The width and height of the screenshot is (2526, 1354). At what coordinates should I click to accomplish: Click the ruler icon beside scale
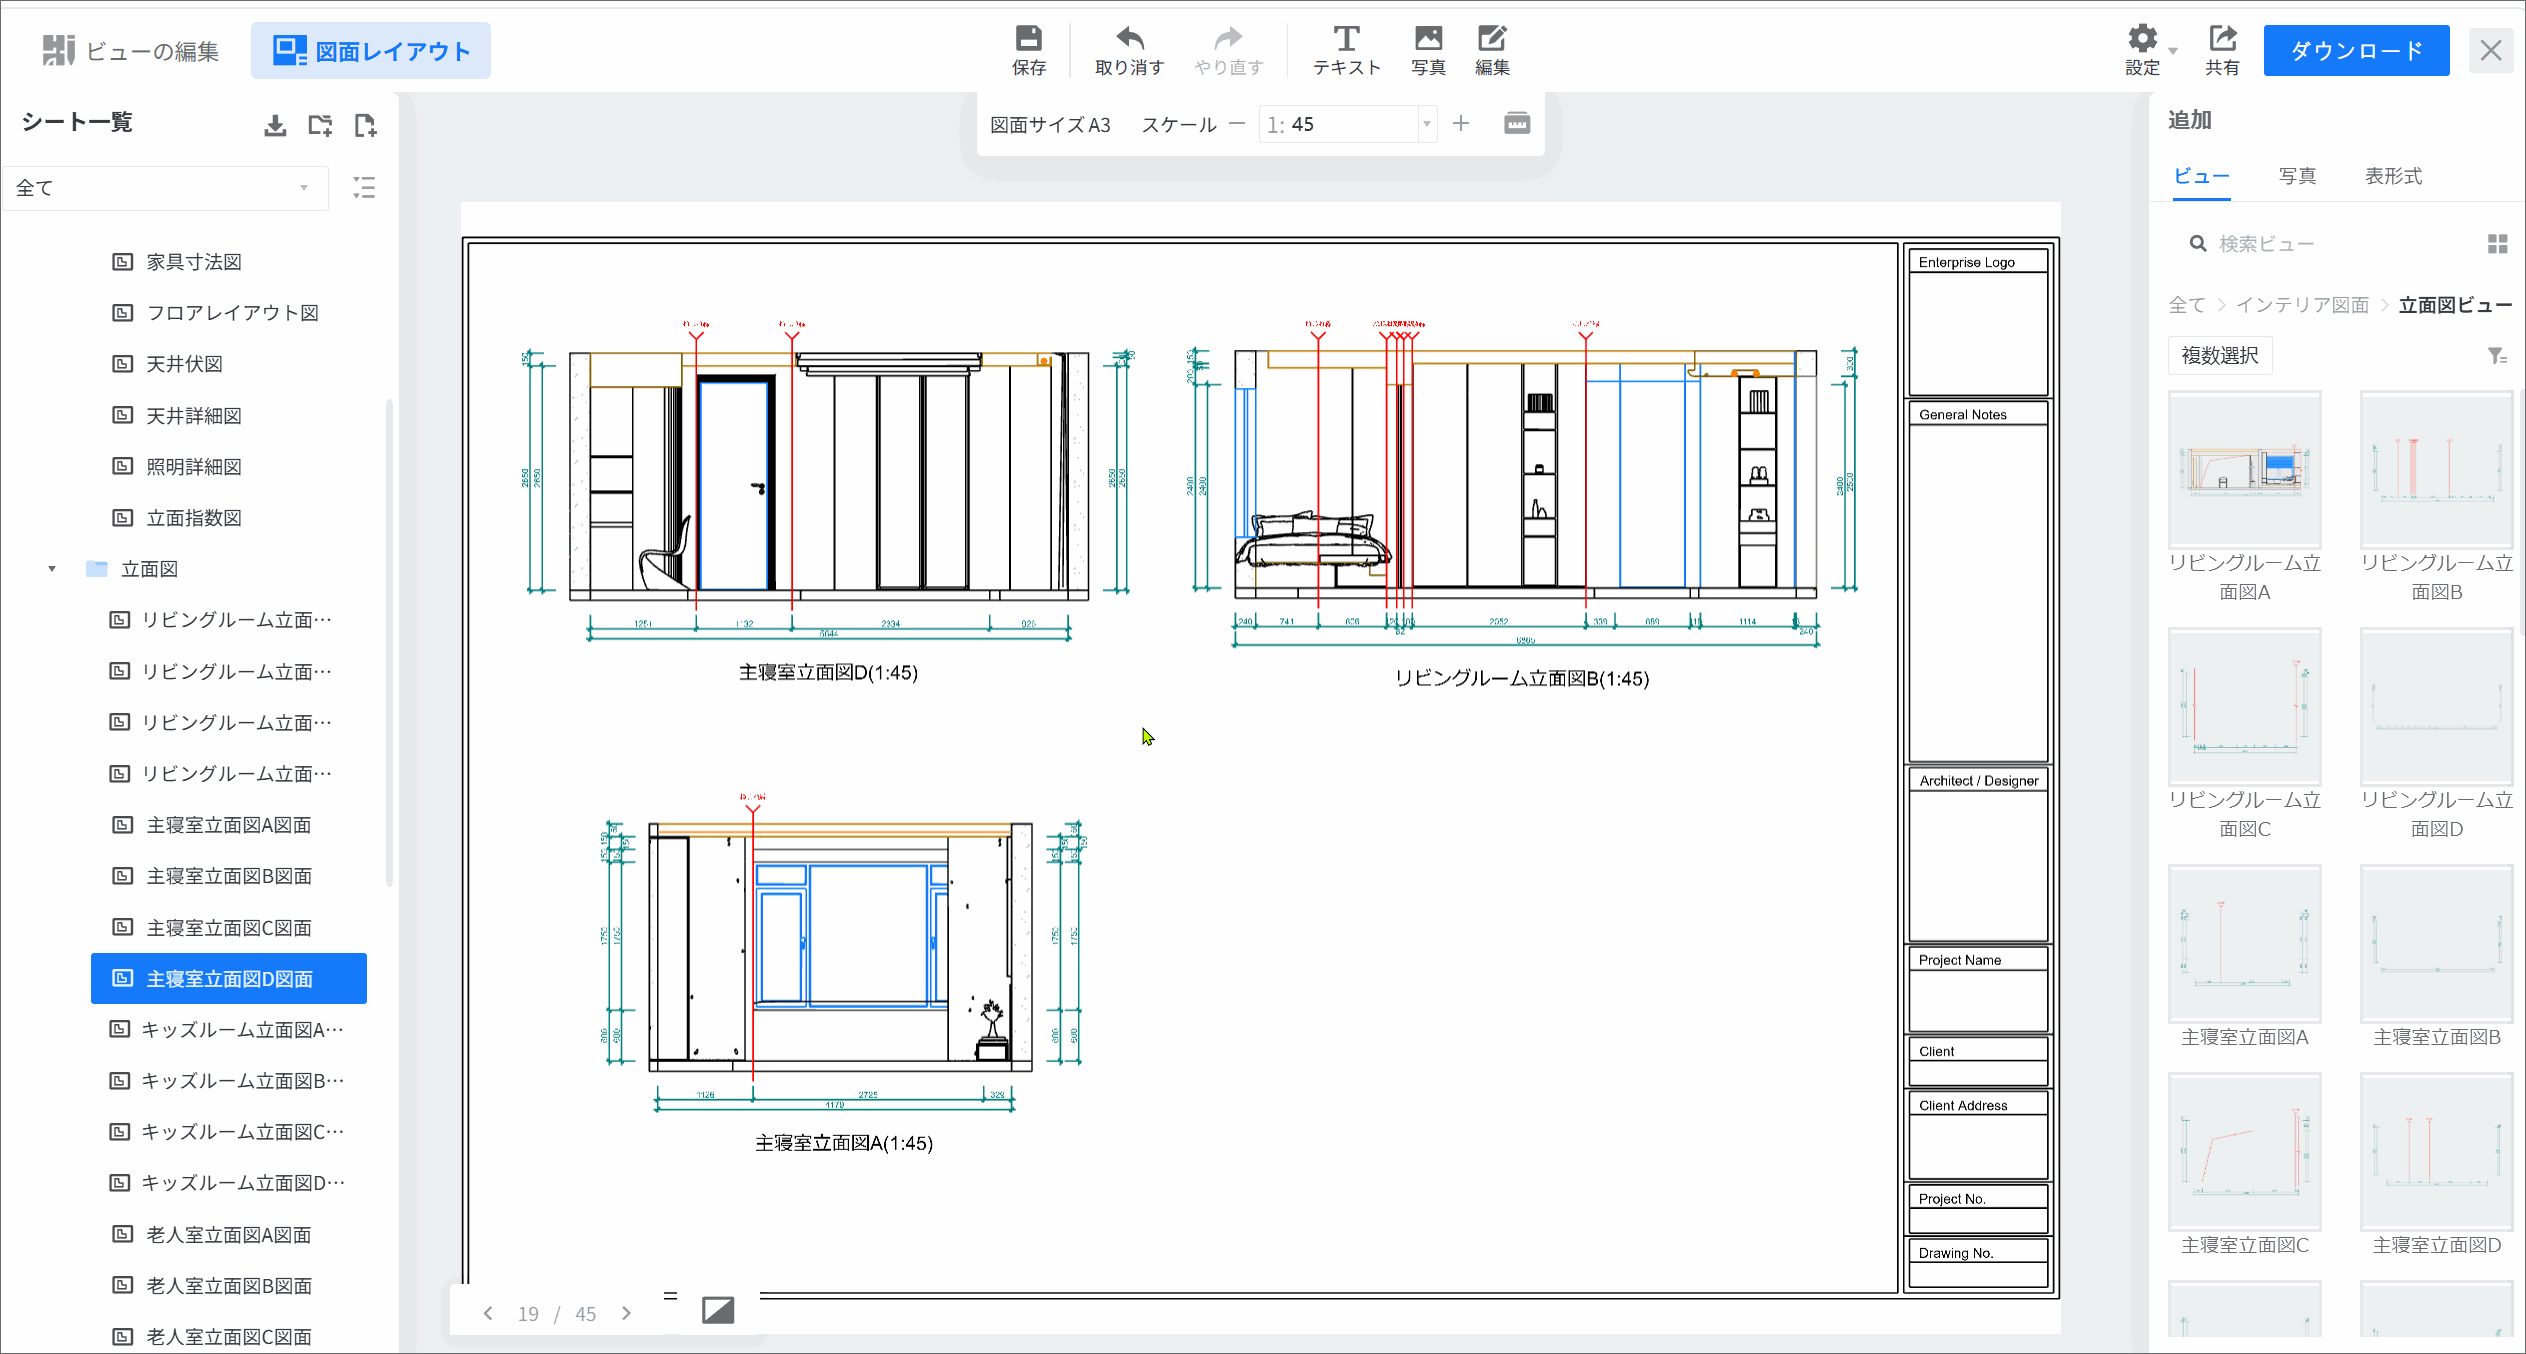tap(1516, 123)
